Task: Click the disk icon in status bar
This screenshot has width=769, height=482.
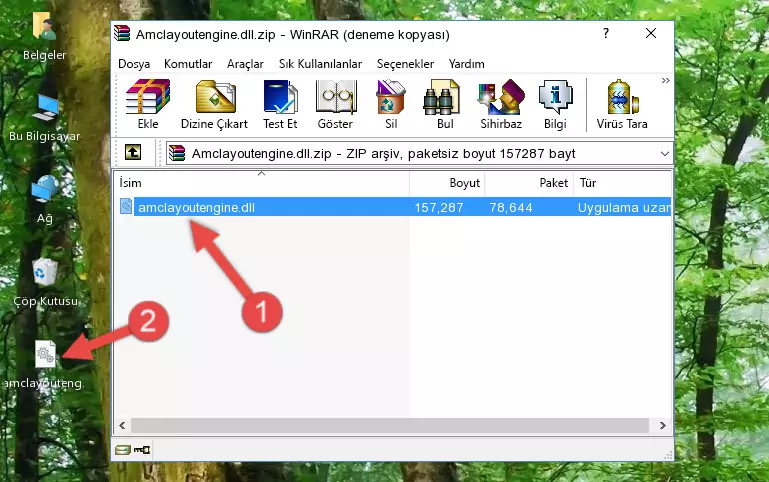Action: 123,450
